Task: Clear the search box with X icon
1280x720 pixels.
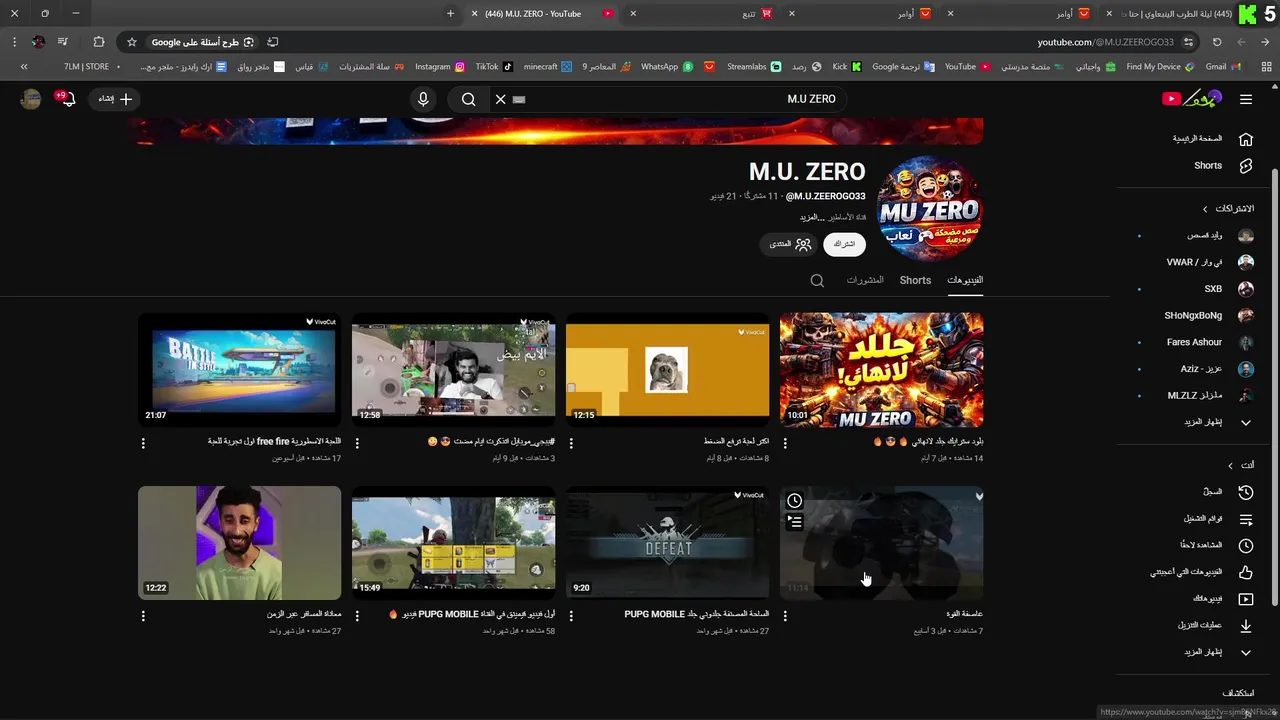Action: (x=501, y=99)
